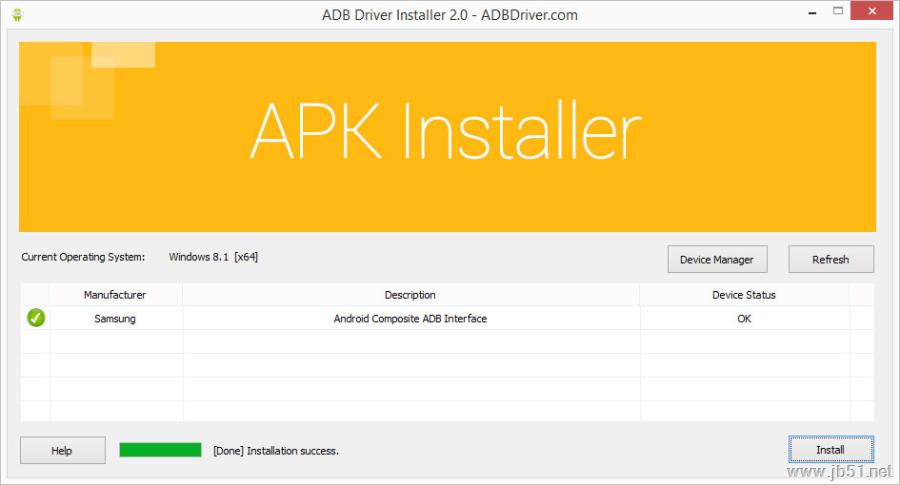
Task: Click the 'Current Operating System:' label
Action: coord(83,257)
